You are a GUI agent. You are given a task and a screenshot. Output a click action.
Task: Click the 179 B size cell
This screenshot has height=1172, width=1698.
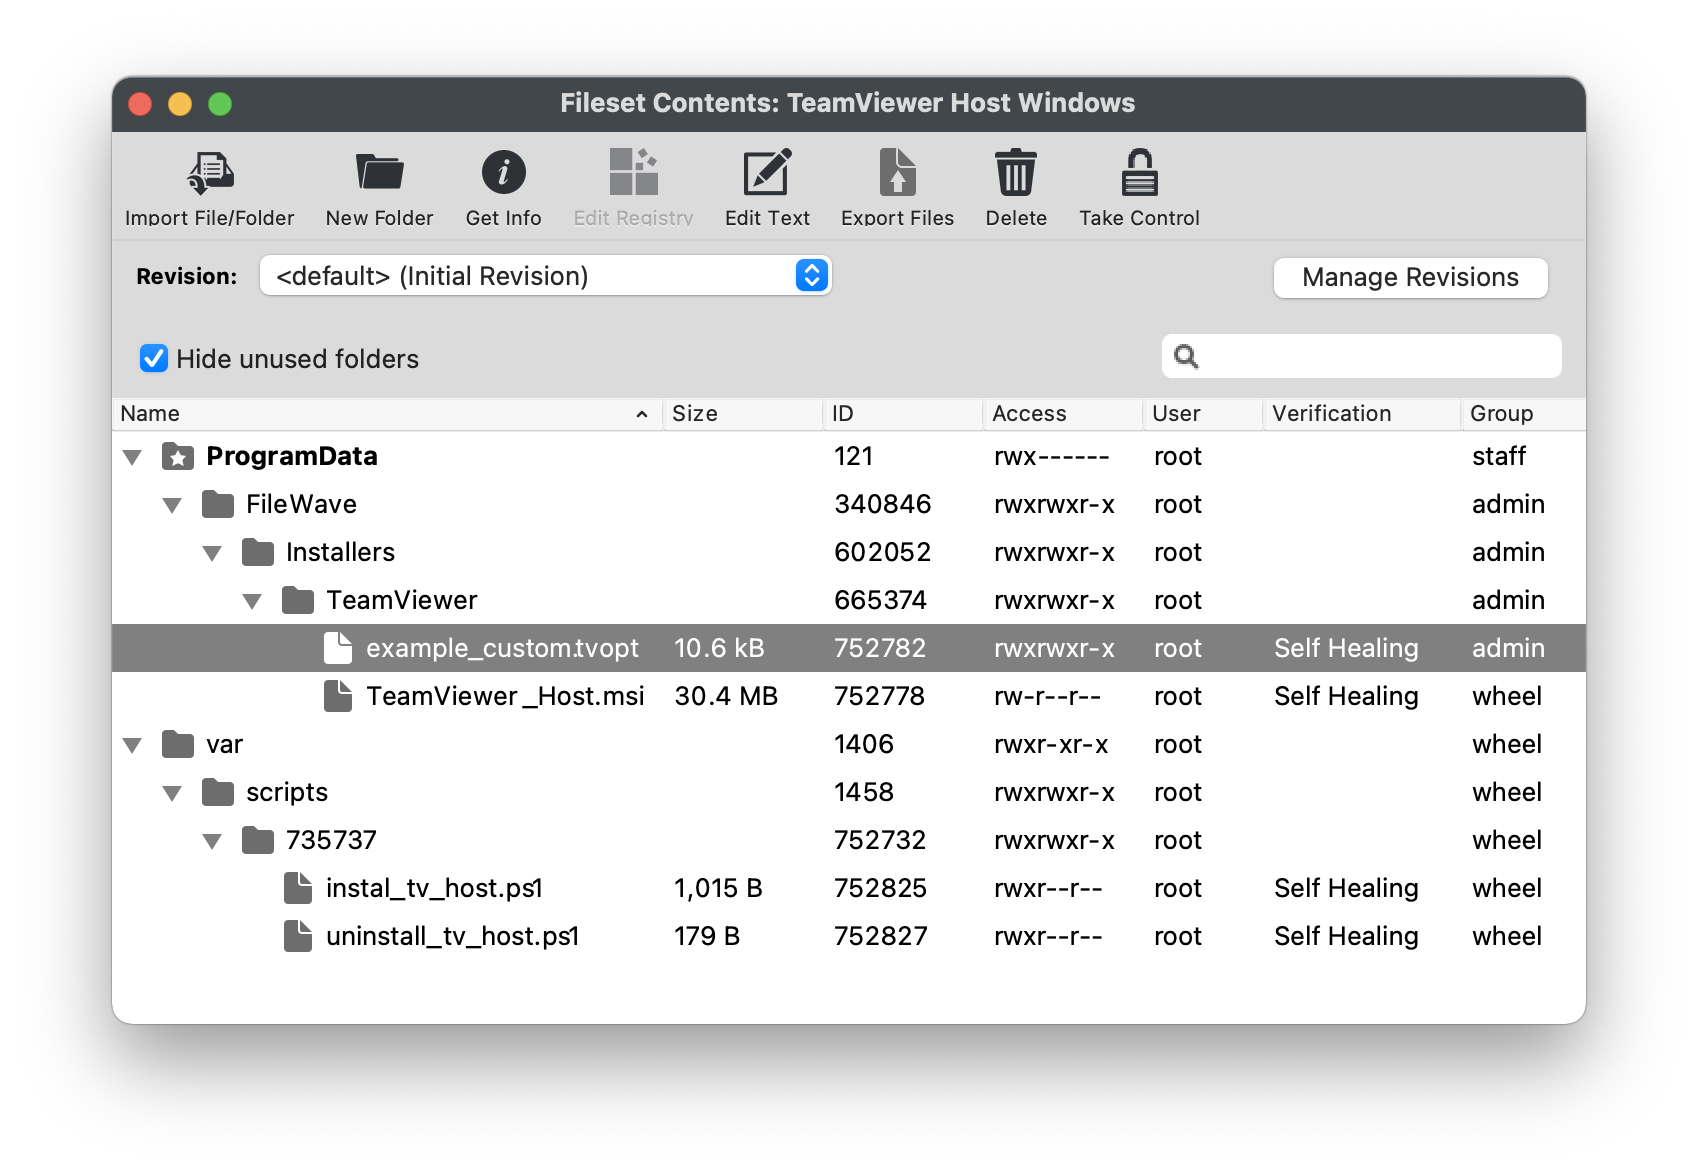point(707,936)
